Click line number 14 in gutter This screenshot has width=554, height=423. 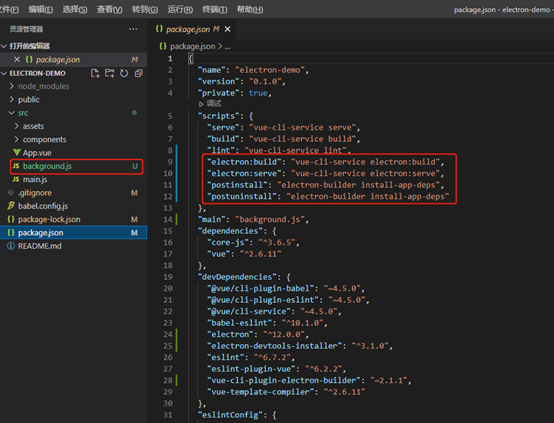pyautogui.click(x=168, y=219)
